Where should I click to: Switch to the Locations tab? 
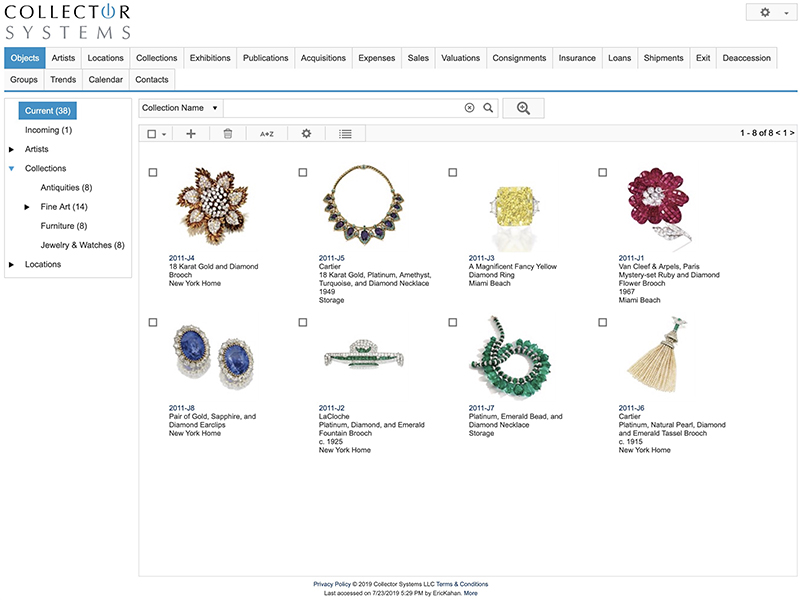[x=106, y=58]
